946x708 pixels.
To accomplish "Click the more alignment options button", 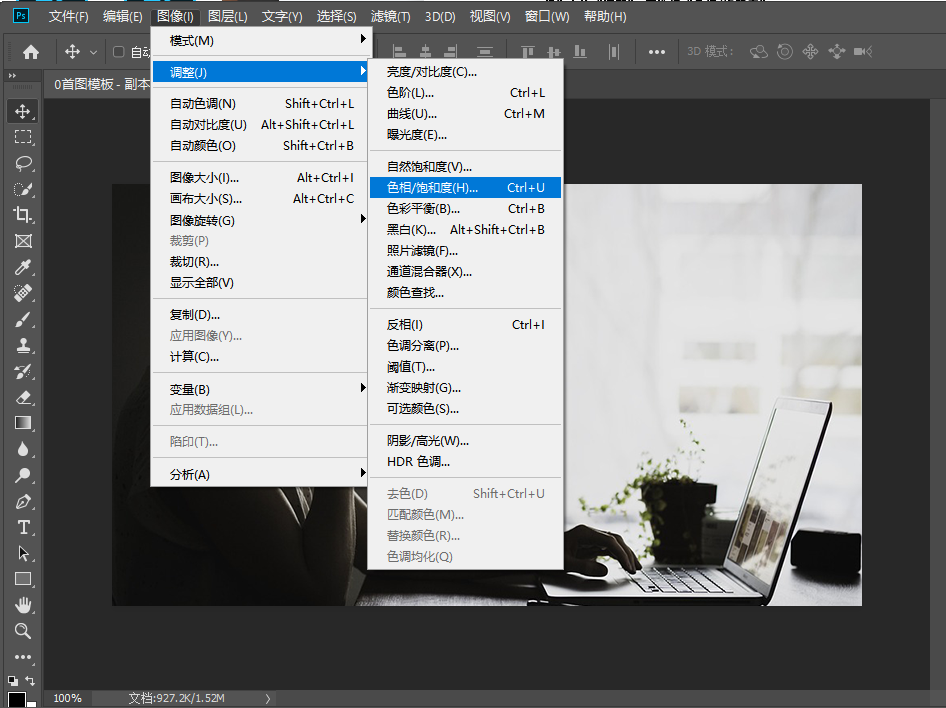I will [x=657, y=51].
